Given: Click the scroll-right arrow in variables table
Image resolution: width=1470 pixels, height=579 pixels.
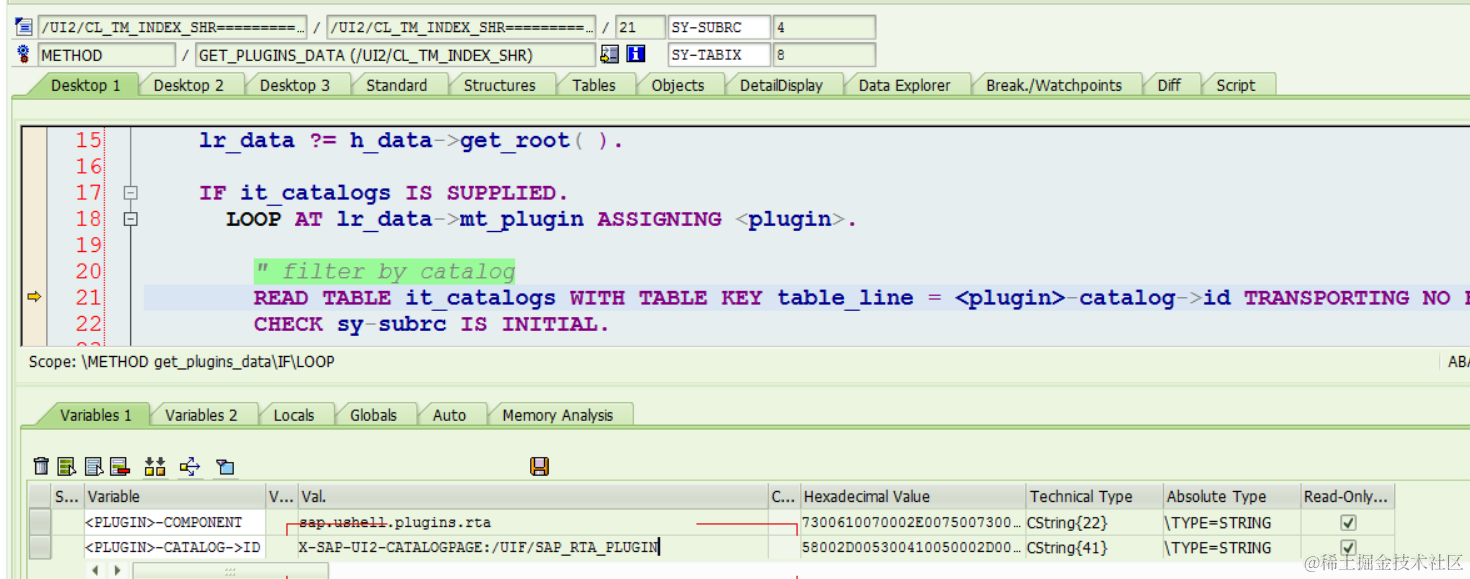Looking at the screenshot, I should click(x=118, y=570).
